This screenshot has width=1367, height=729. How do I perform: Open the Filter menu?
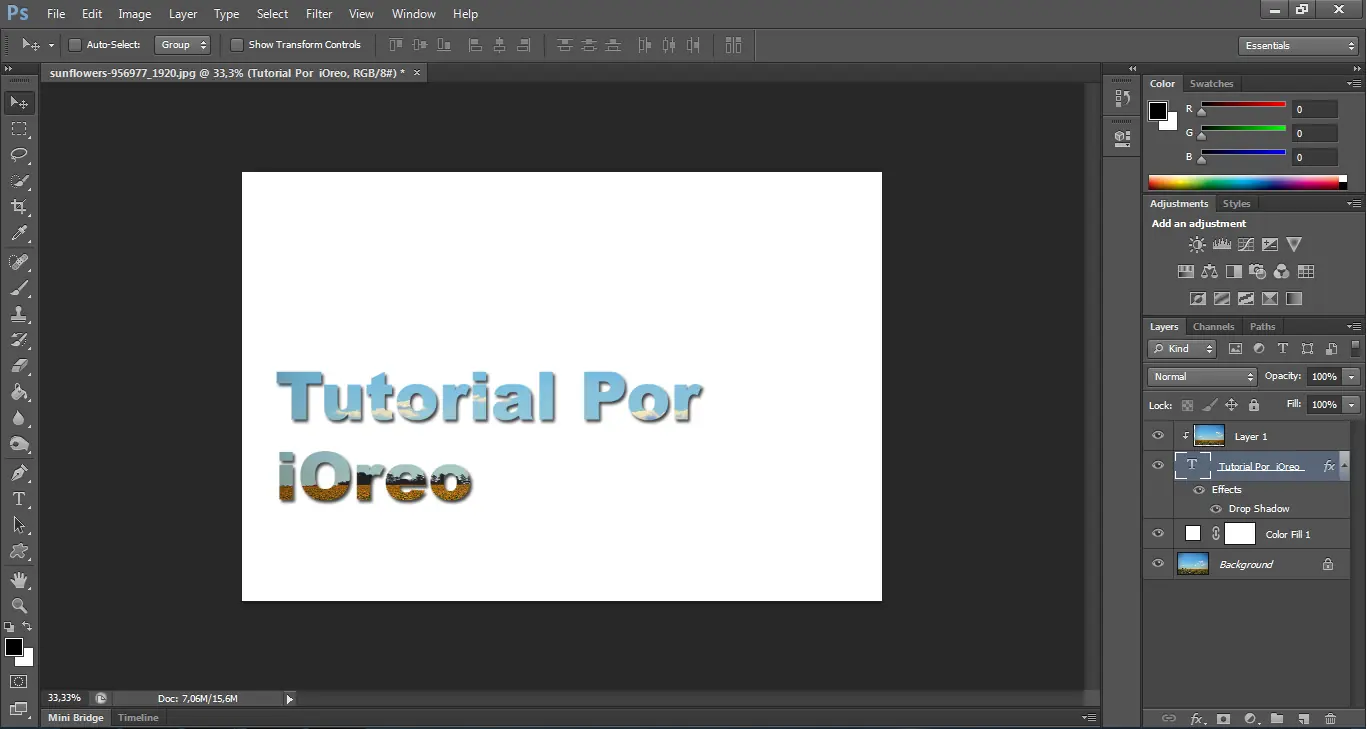pyautogui.click(x=319, y=14)
